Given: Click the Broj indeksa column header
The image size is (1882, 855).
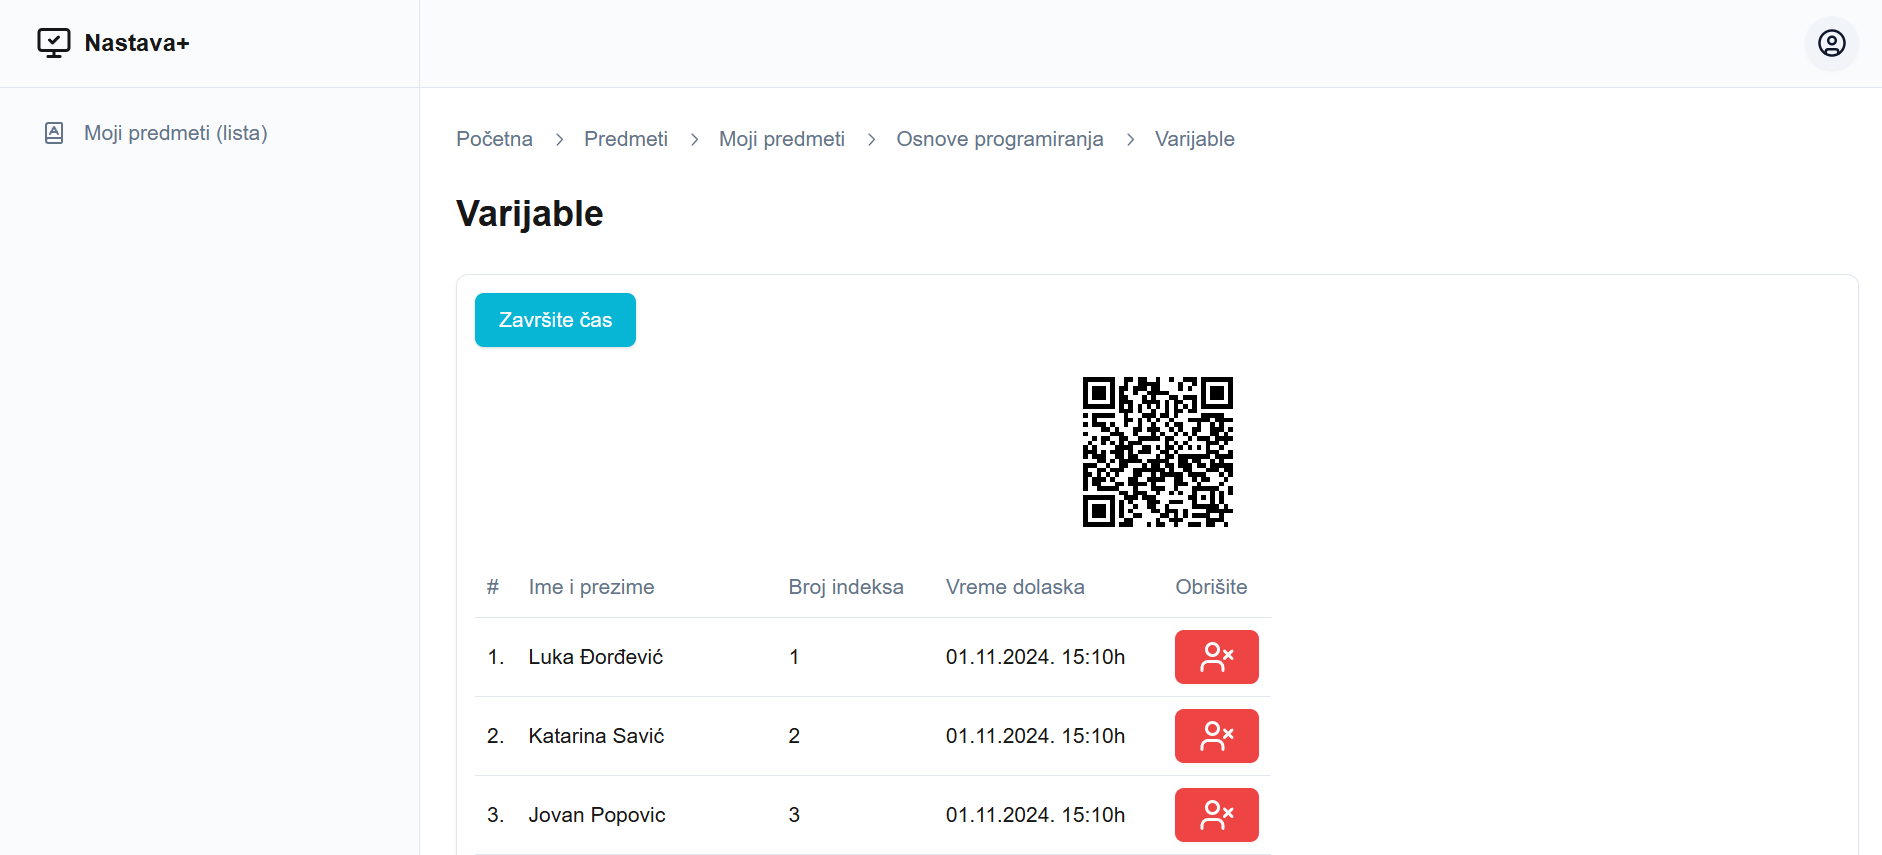Looking at the screenshot, I should 845,587.
